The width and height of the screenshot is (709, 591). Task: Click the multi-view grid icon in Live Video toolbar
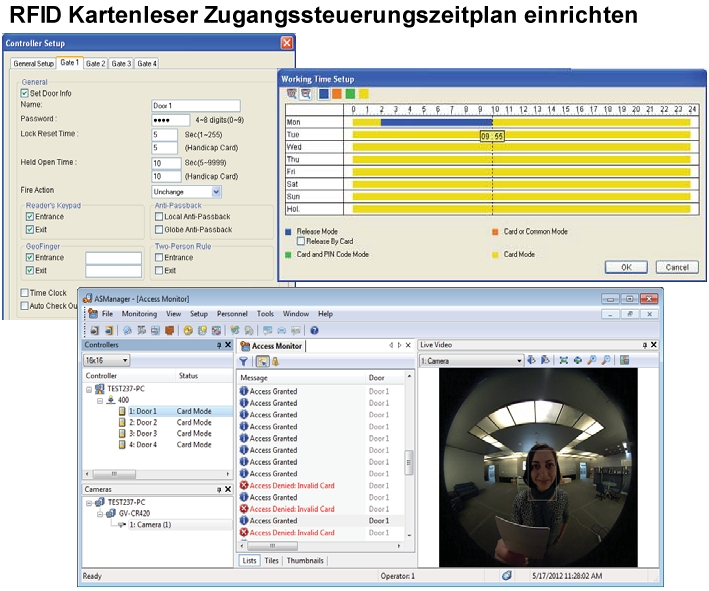[624, 360]
